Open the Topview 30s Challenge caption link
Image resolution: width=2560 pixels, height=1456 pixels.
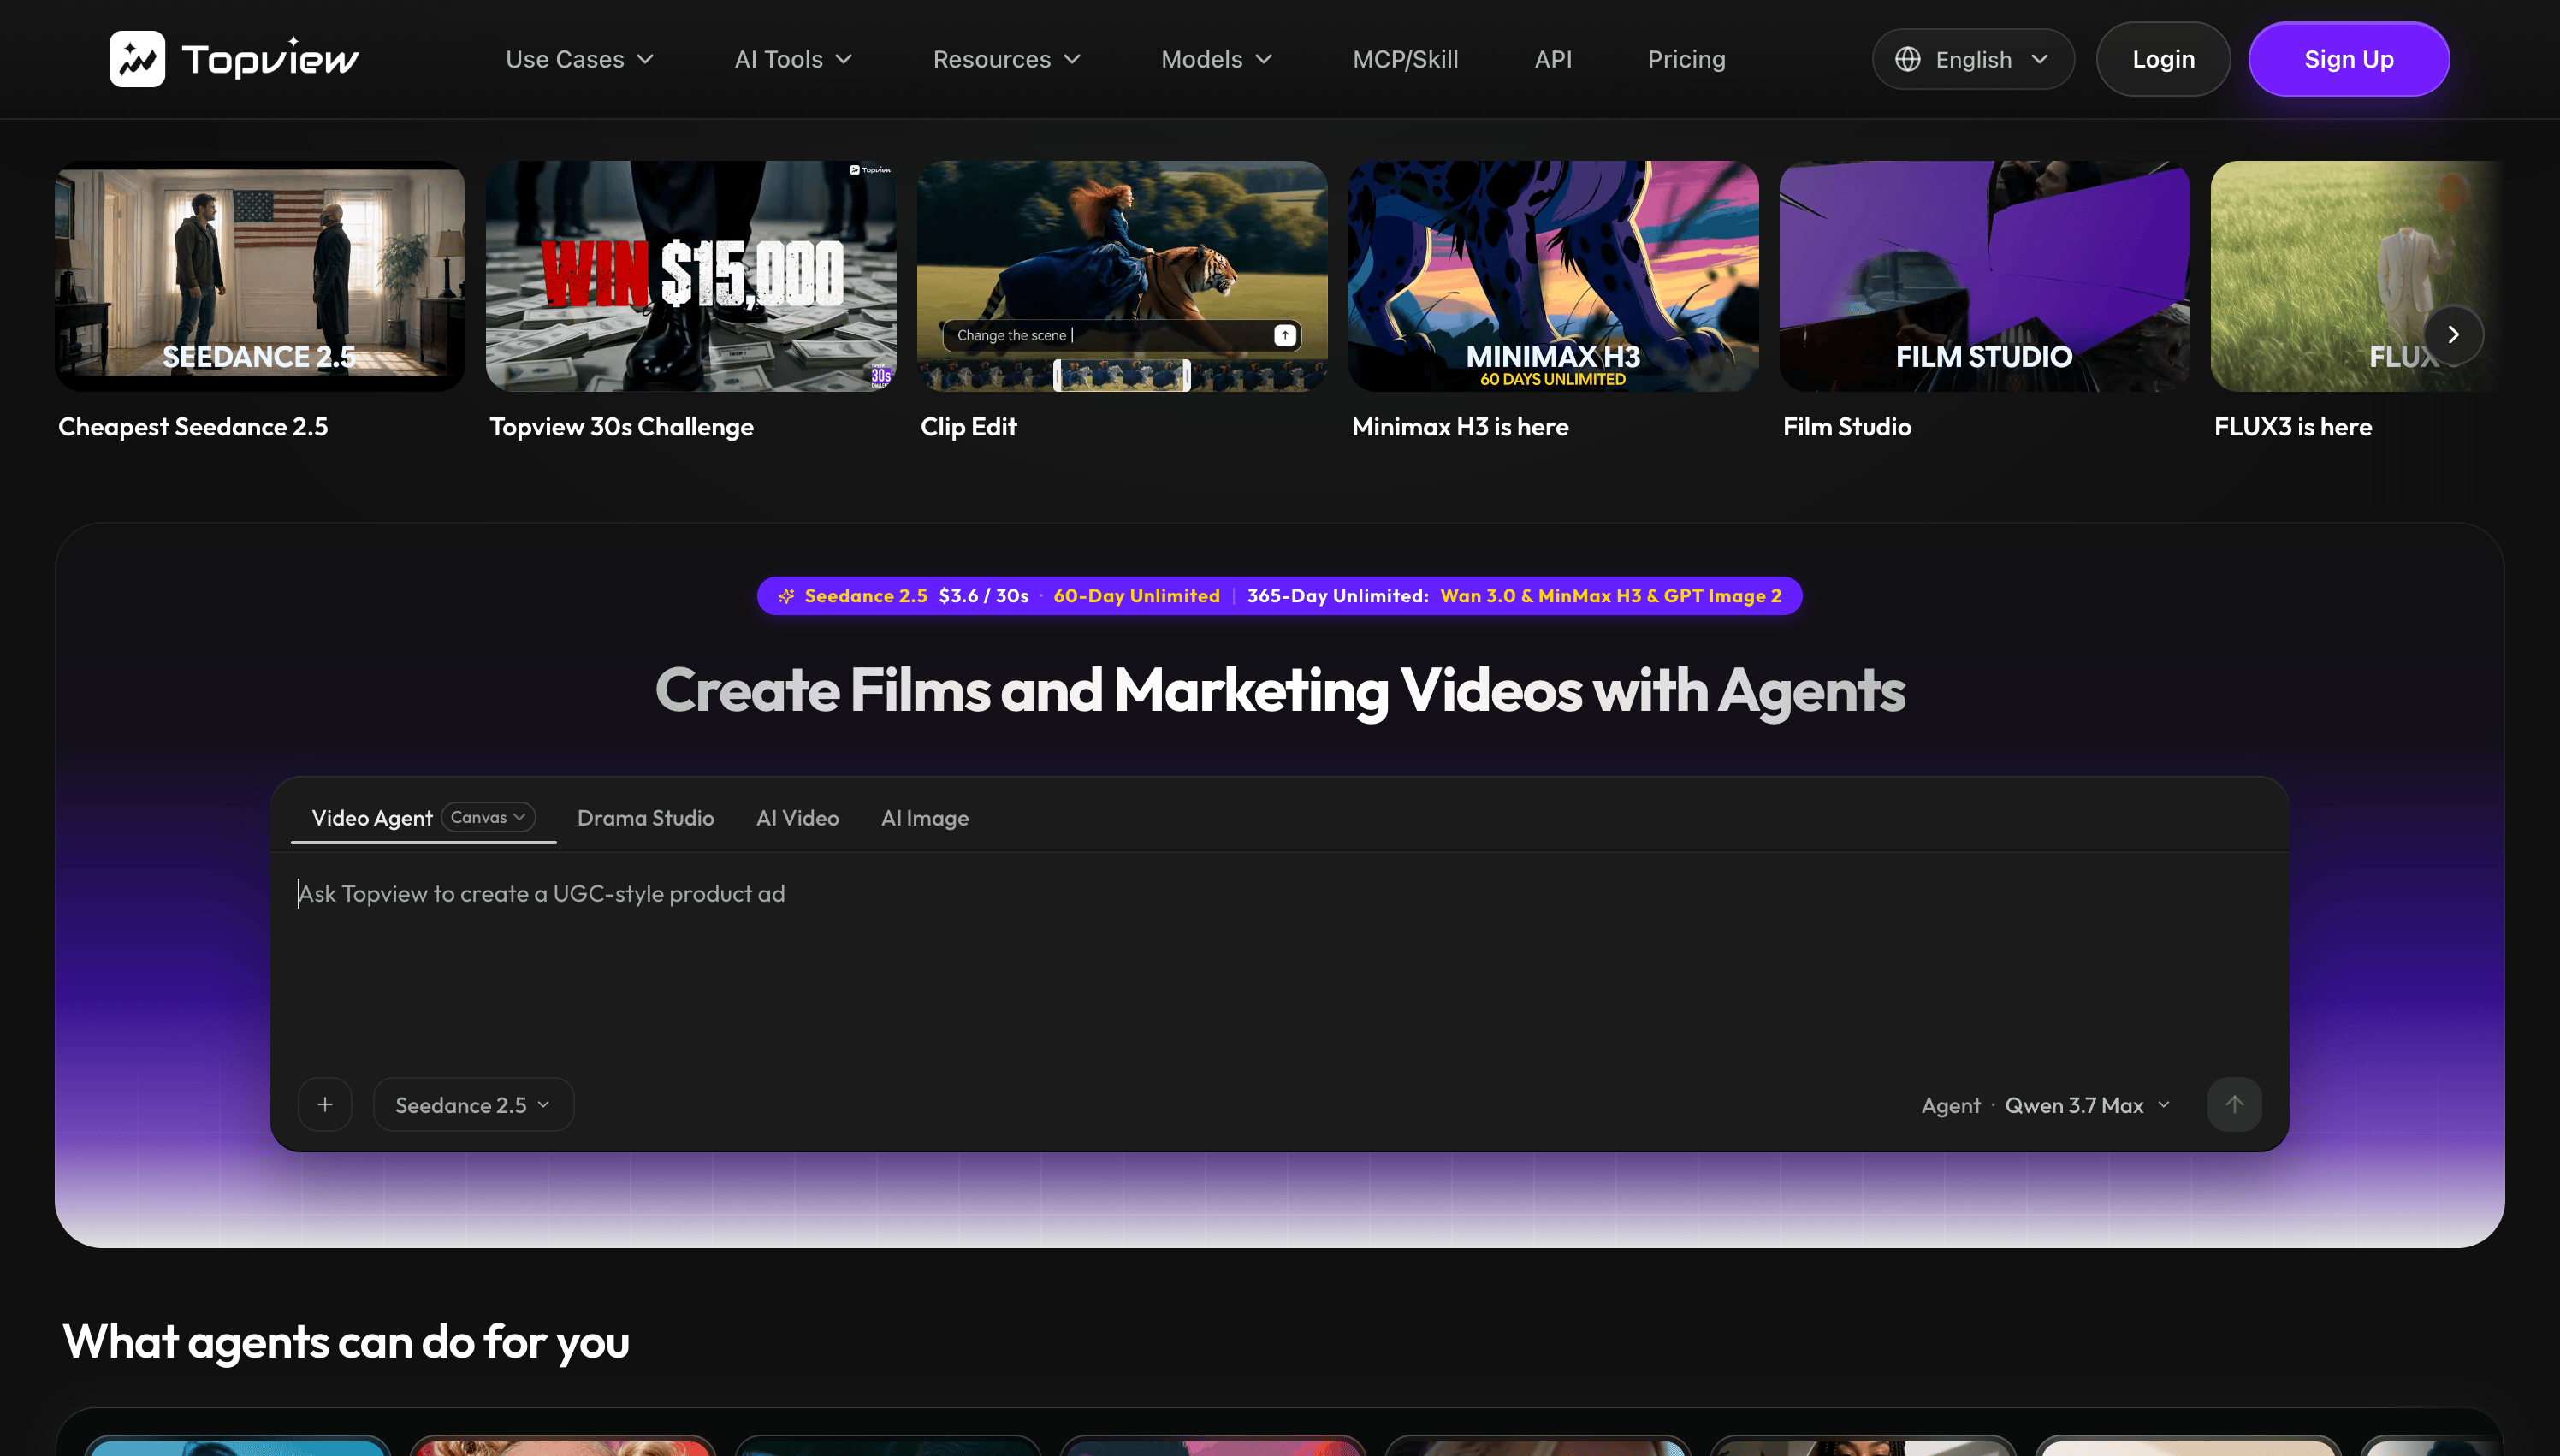click(621, 427)
